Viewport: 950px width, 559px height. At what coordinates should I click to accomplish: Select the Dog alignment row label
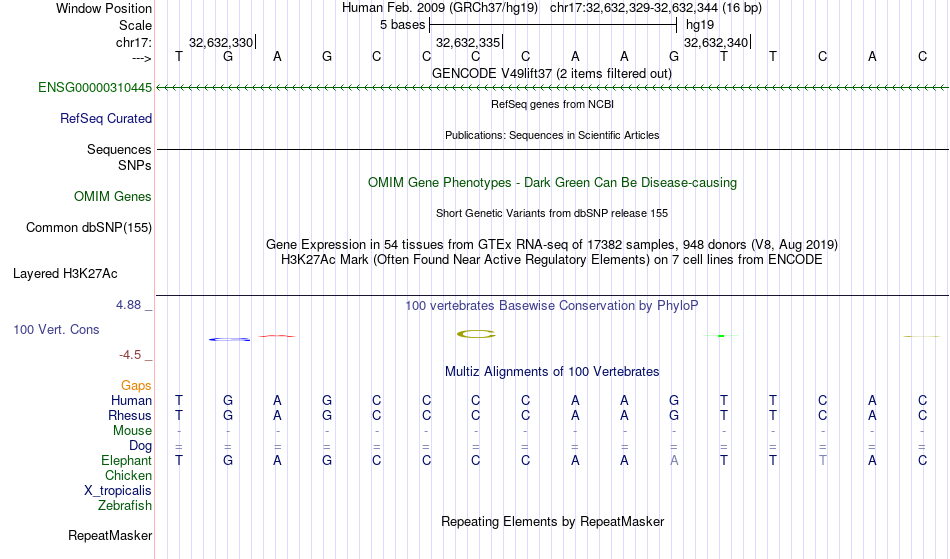[x=140, y=446]
